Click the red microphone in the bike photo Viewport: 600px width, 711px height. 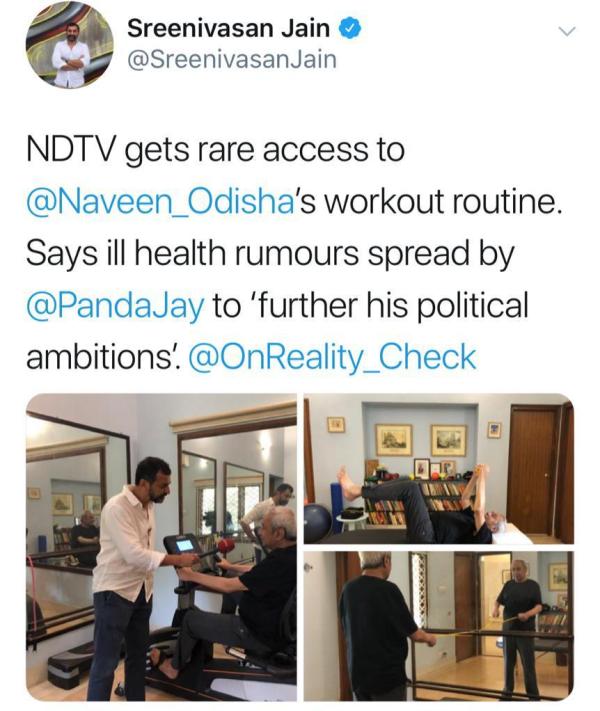pyautogui.click(x=224, y=546)
